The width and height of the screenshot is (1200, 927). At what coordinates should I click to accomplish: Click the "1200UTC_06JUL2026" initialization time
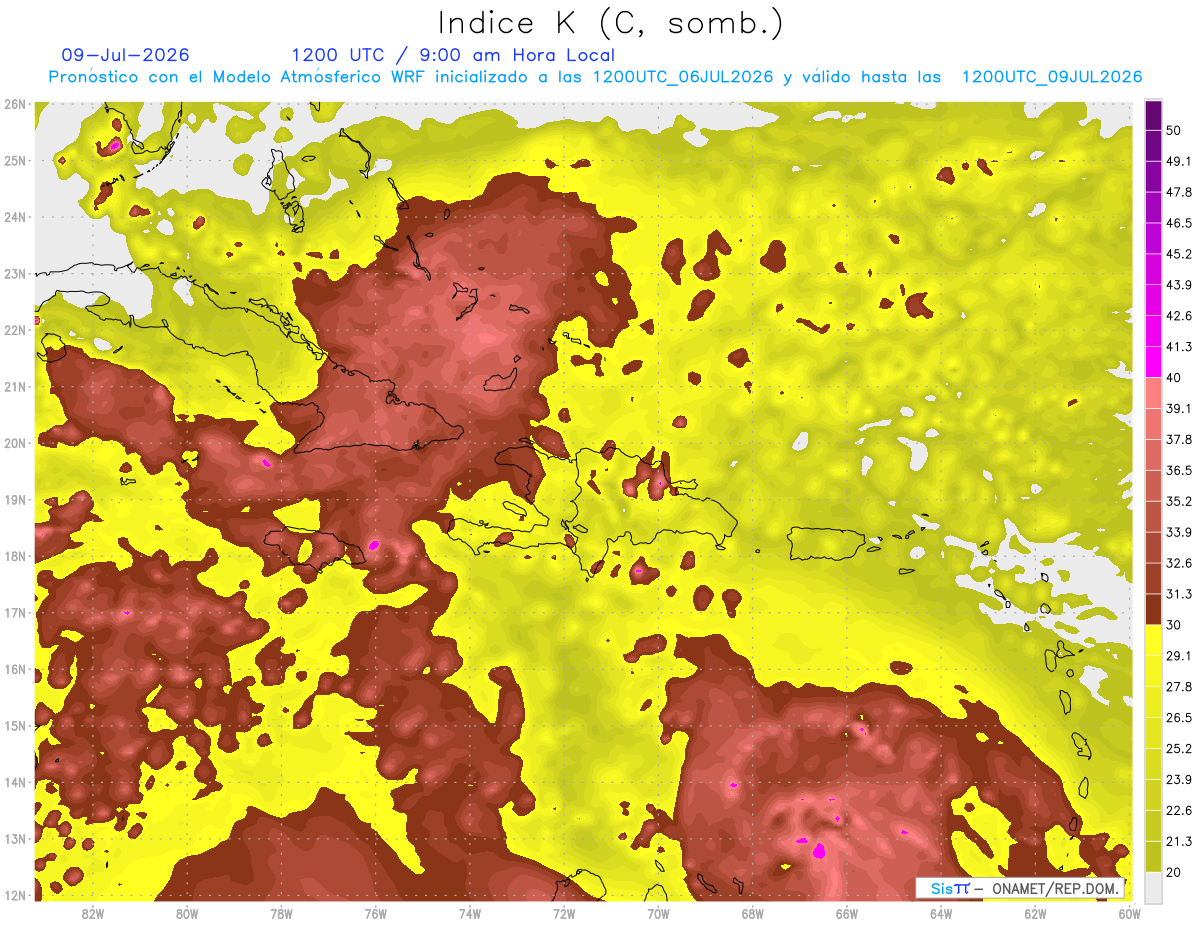[683, 77]
